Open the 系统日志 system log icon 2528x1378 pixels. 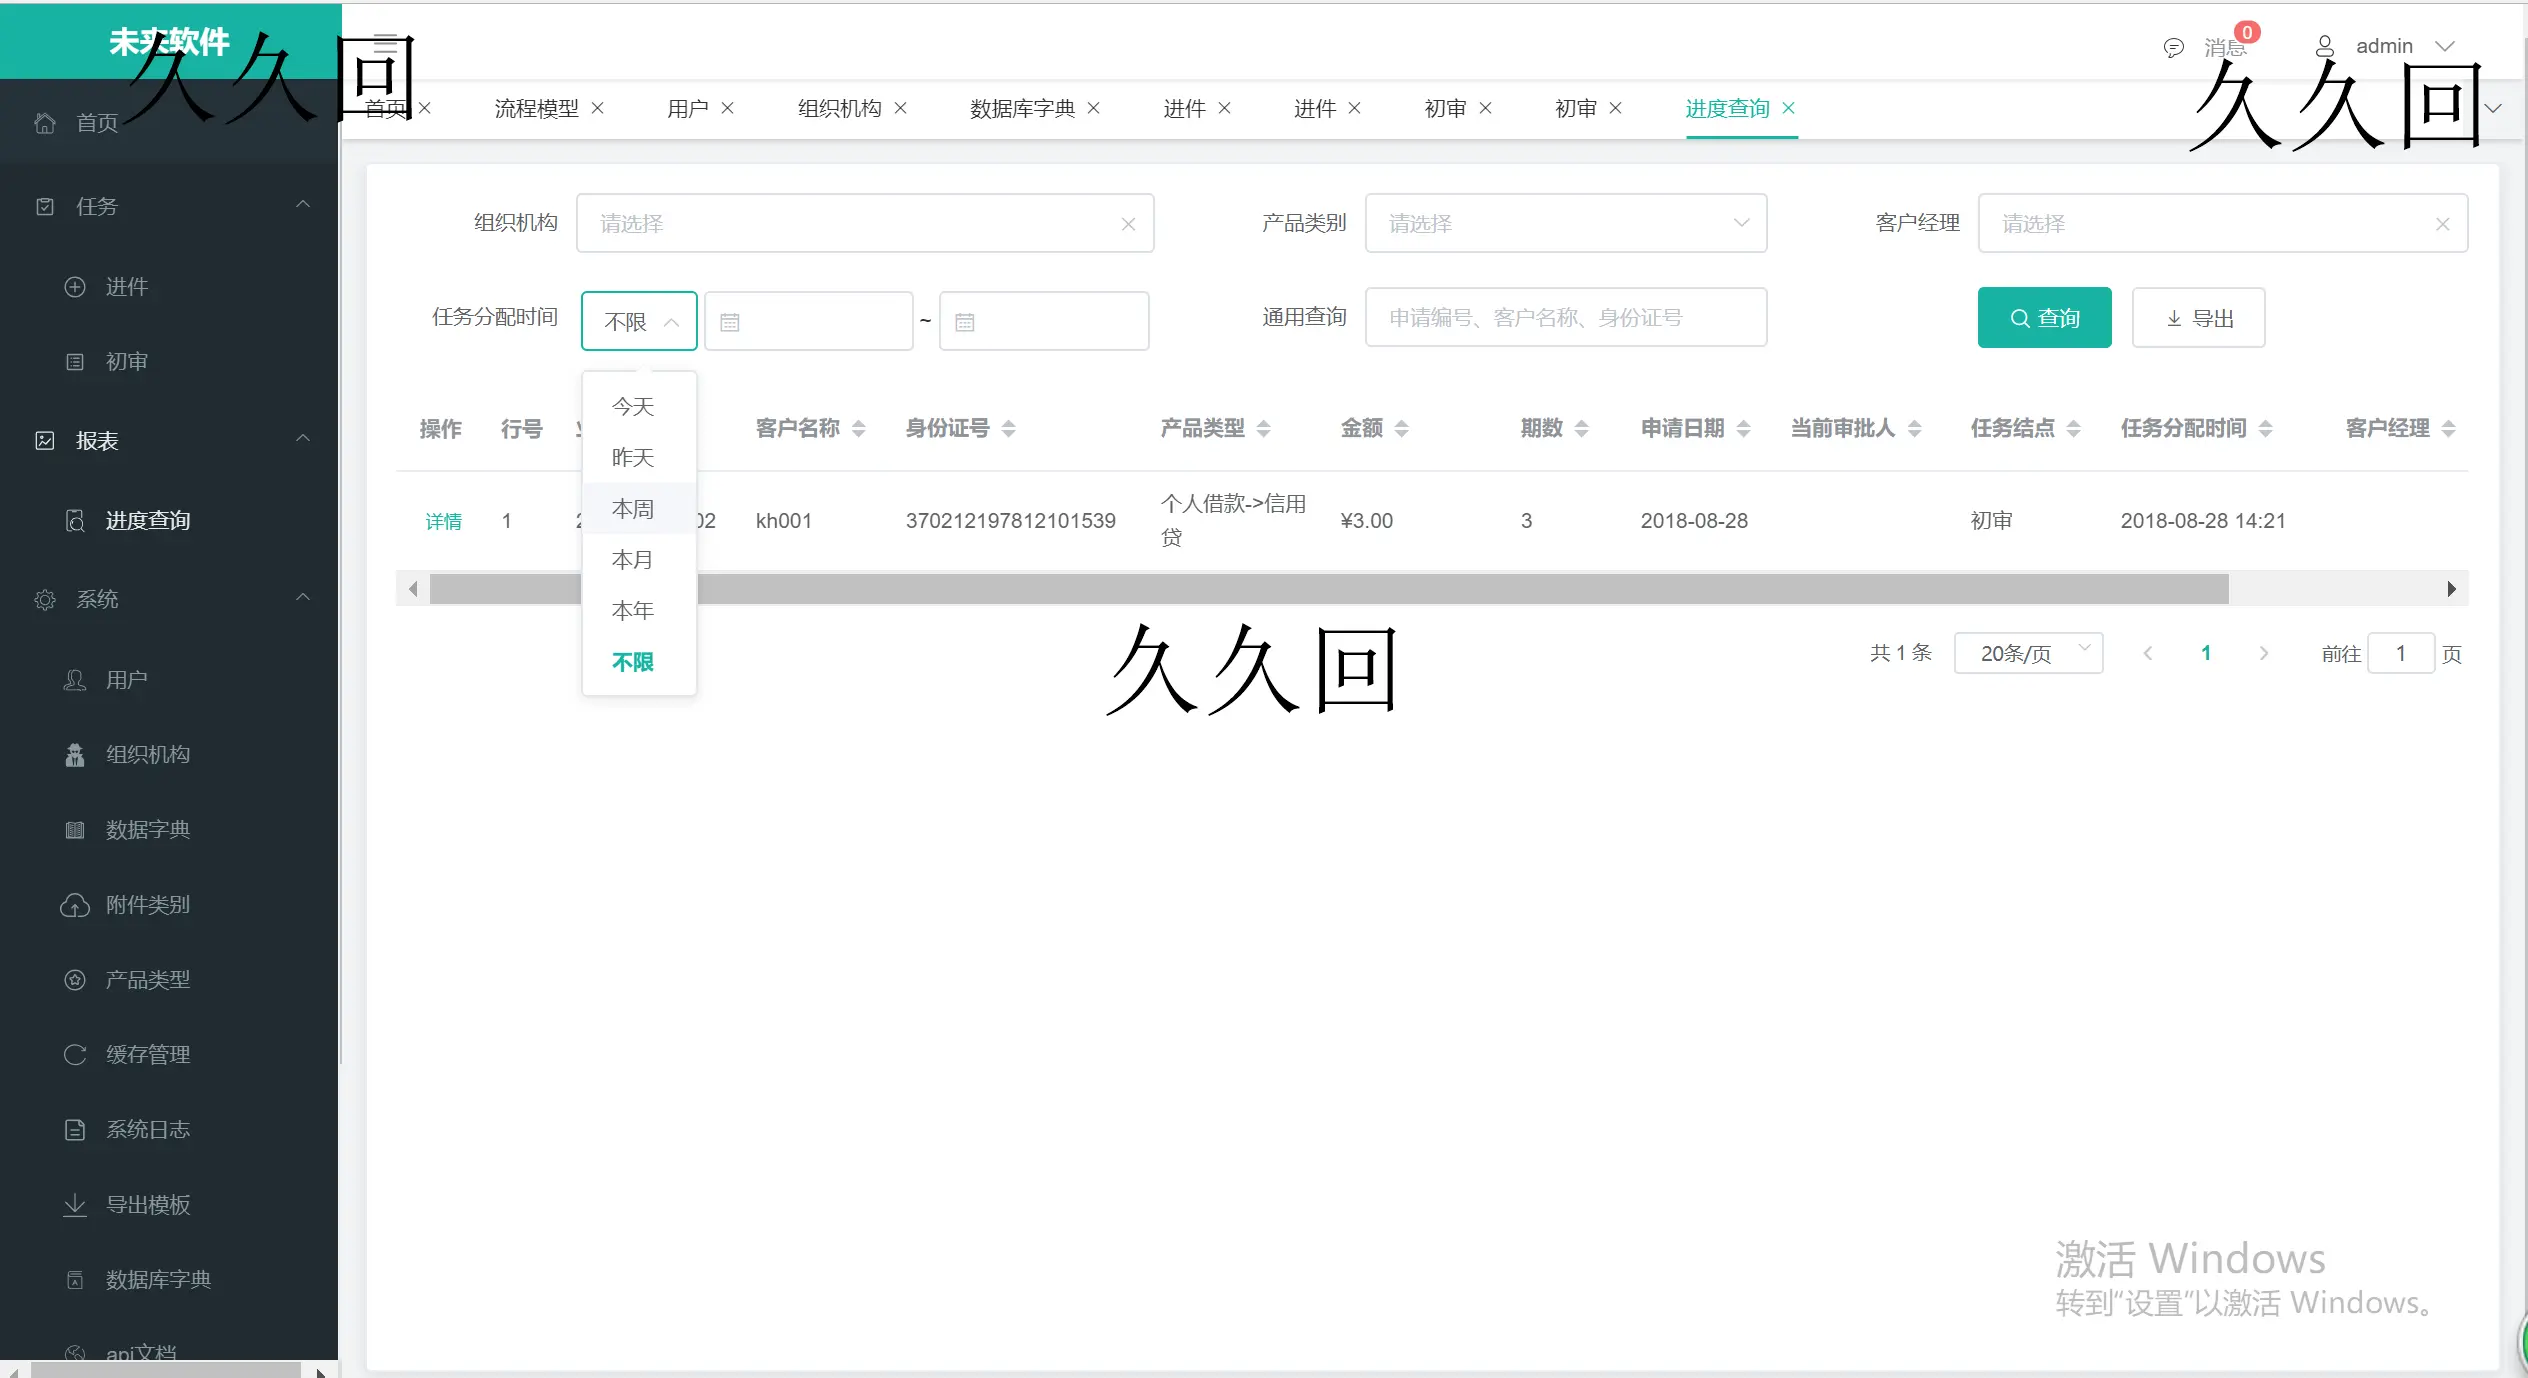click(75, 1129)
